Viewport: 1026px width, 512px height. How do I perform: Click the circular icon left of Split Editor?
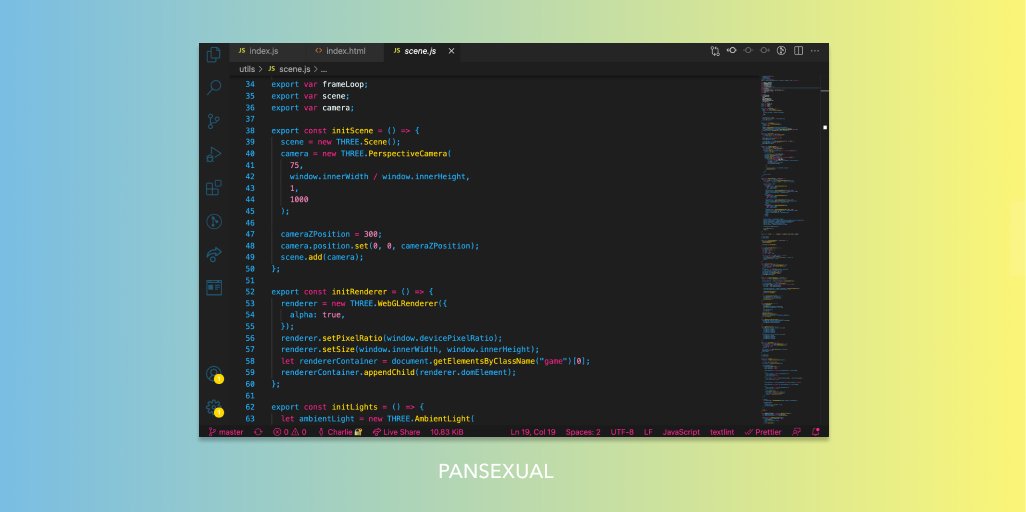click(x=781, y=50)
